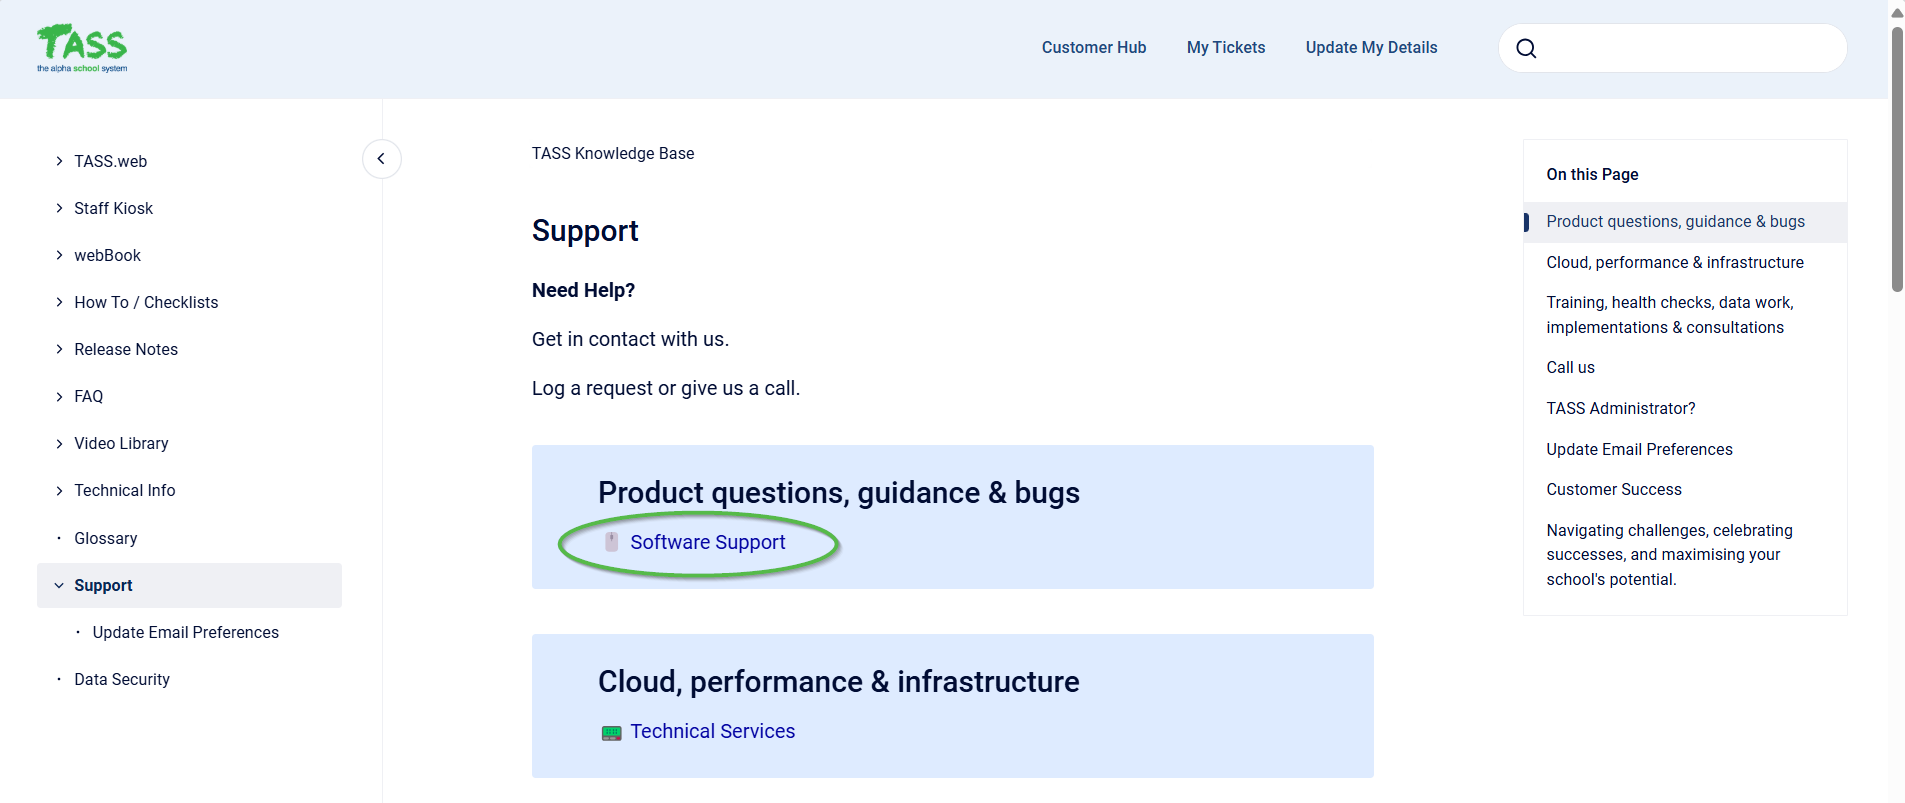The height and width of the screenshot is (803, 1905).
Task: Expand the TASS.web tree item
Action: 60,161
